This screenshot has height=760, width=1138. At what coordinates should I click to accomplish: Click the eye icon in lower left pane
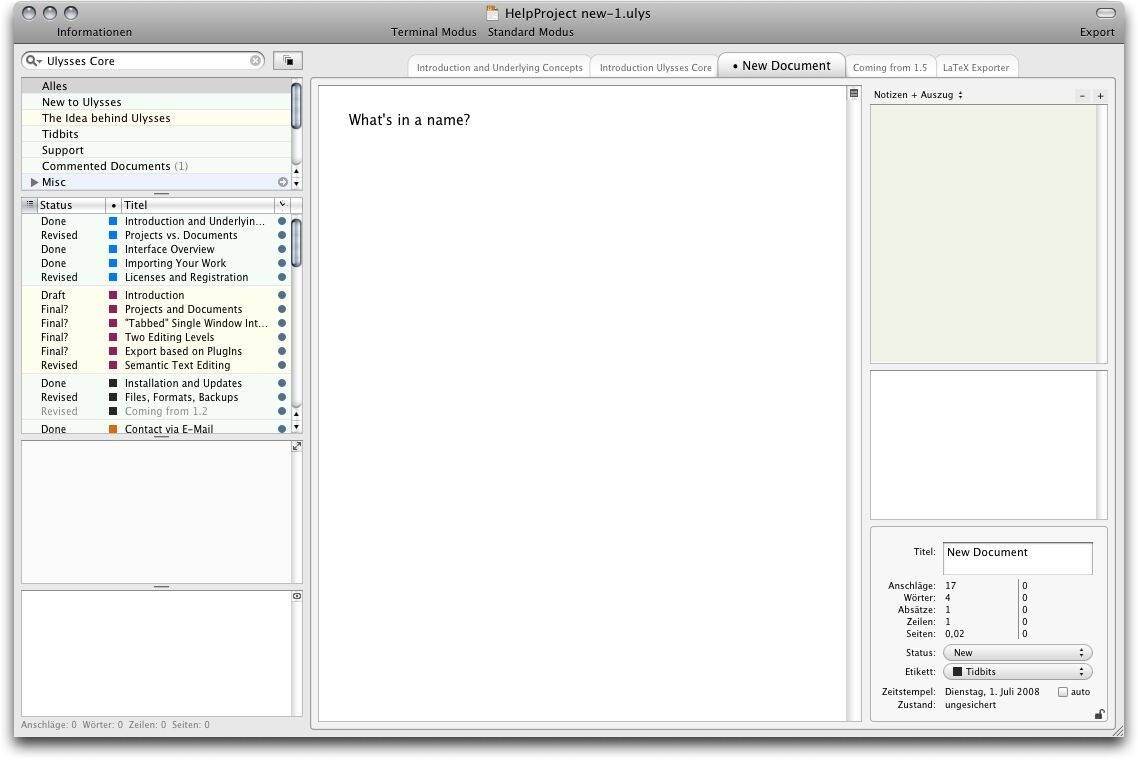(296, 596)
